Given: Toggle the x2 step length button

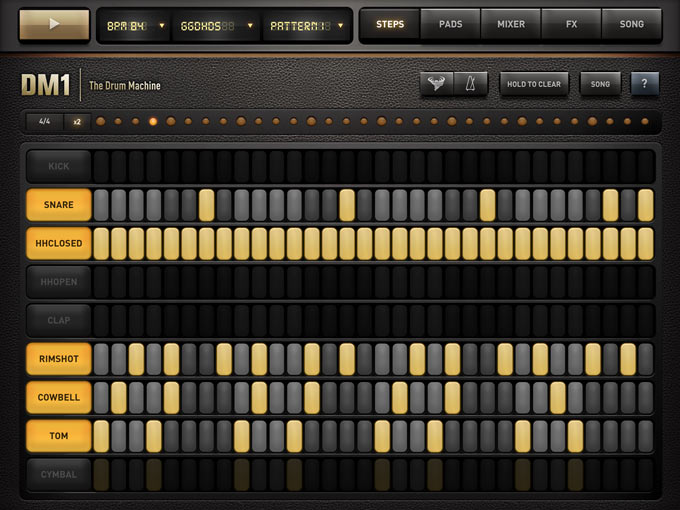Looking at the screenshot, I should (x=77, y=121).
